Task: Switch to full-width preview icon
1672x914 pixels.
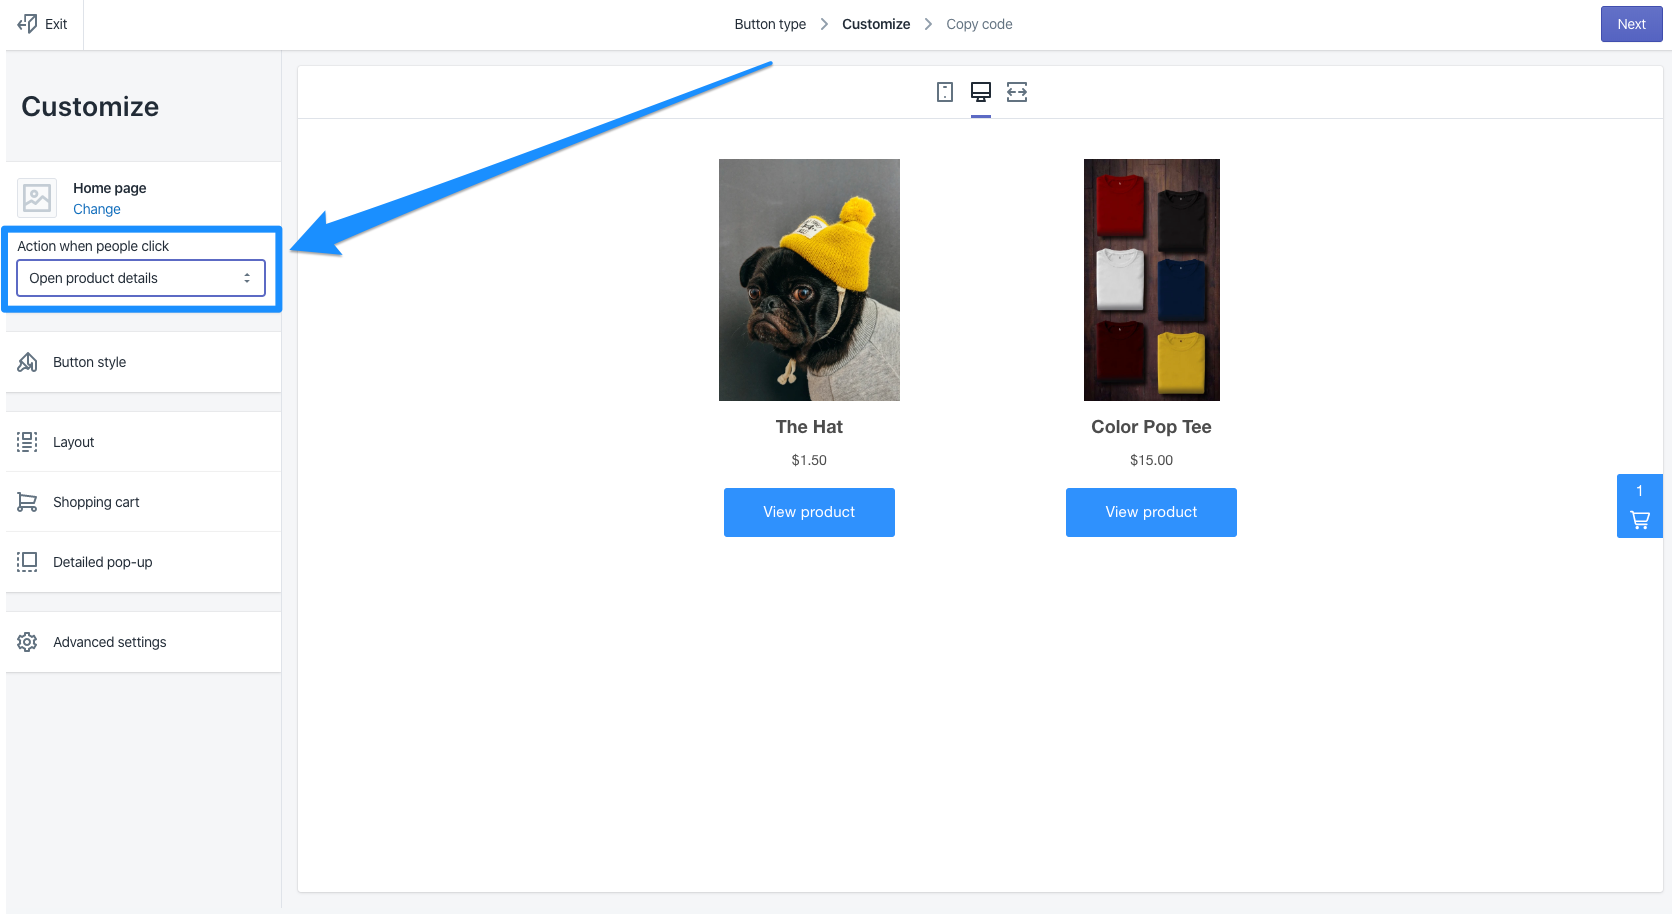Action: coord(1017,92)
